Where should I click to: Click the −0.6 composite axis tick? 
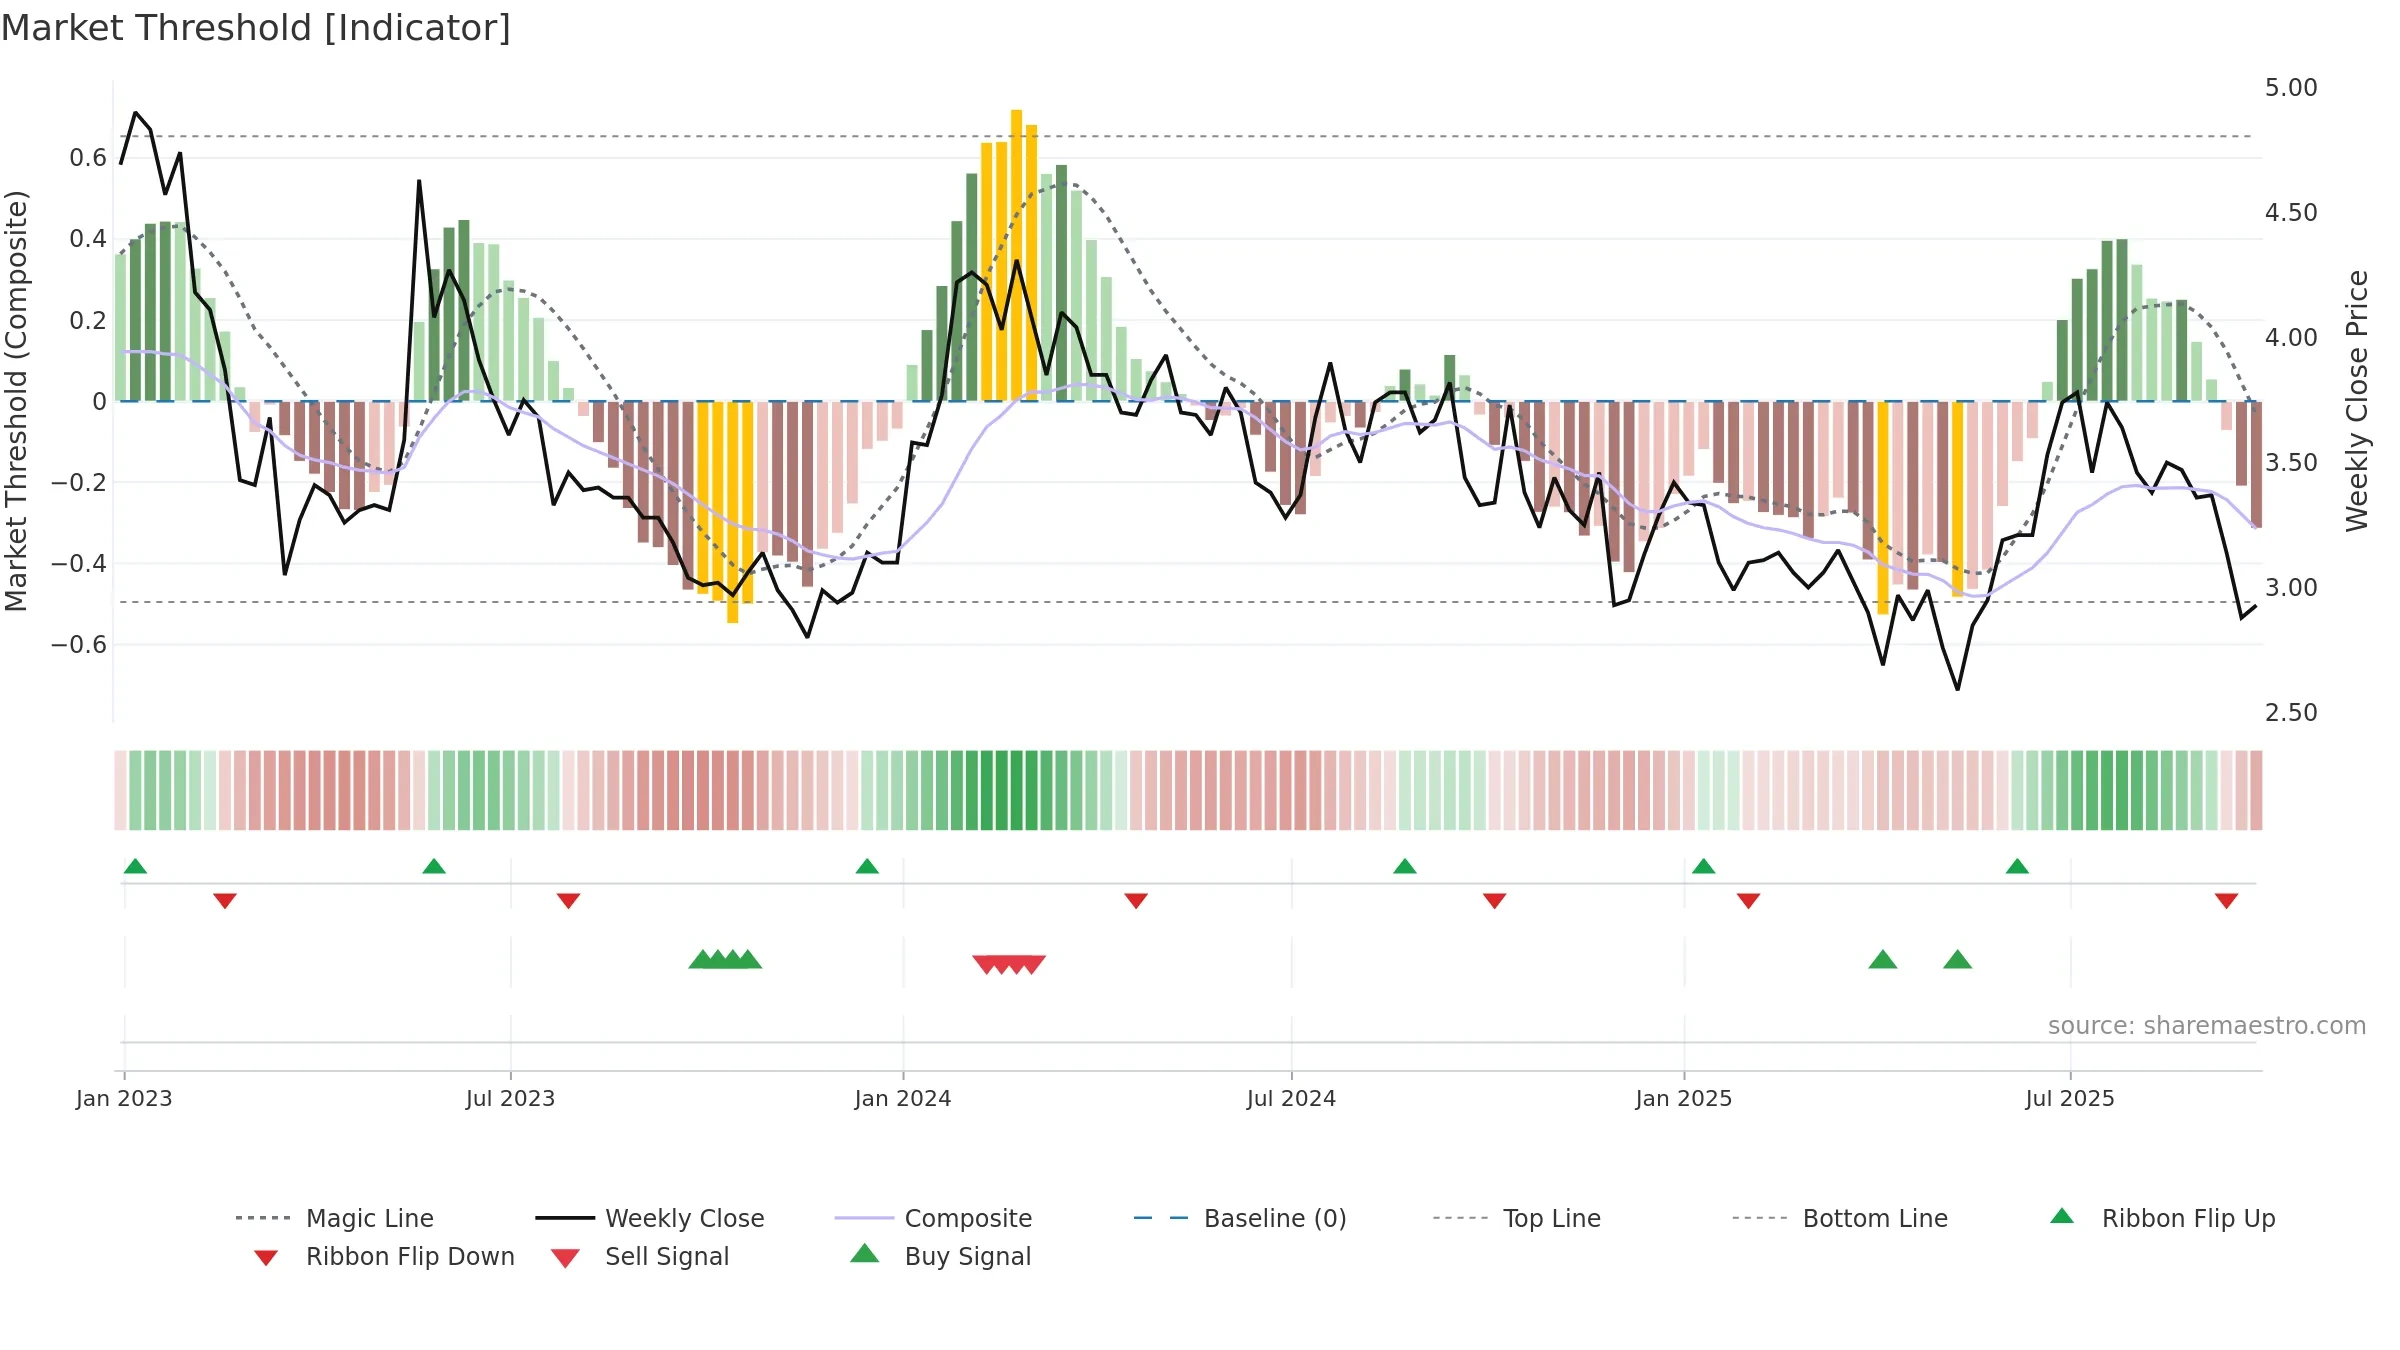pos(79,644)
